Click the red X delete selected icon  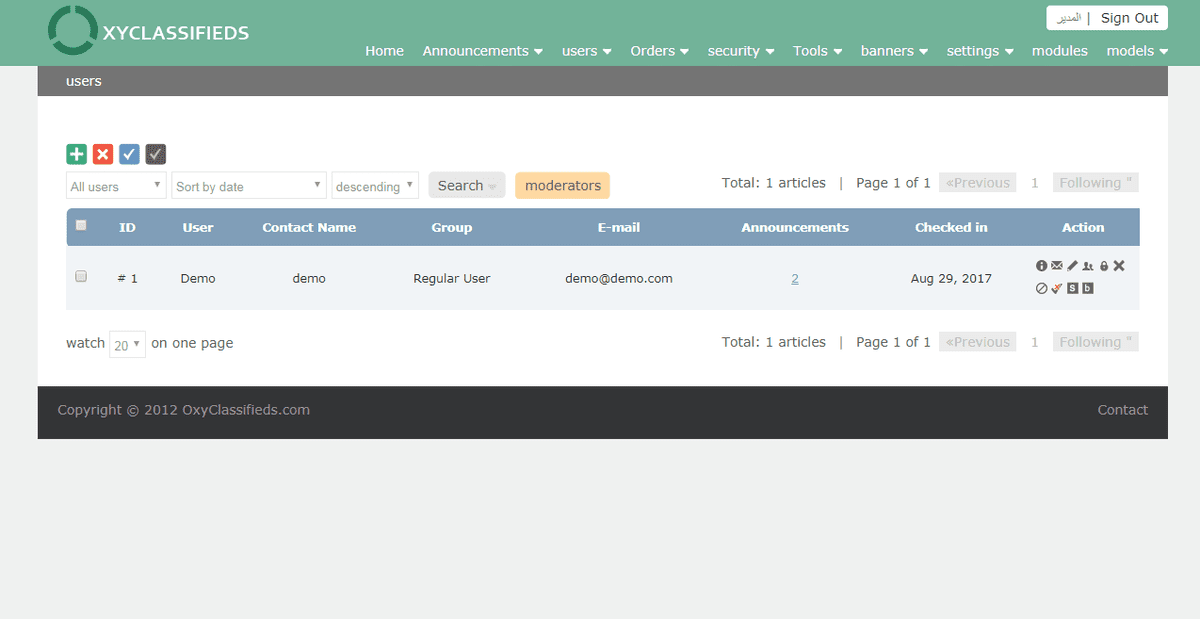pyautogui.click(x=103, y=154)
